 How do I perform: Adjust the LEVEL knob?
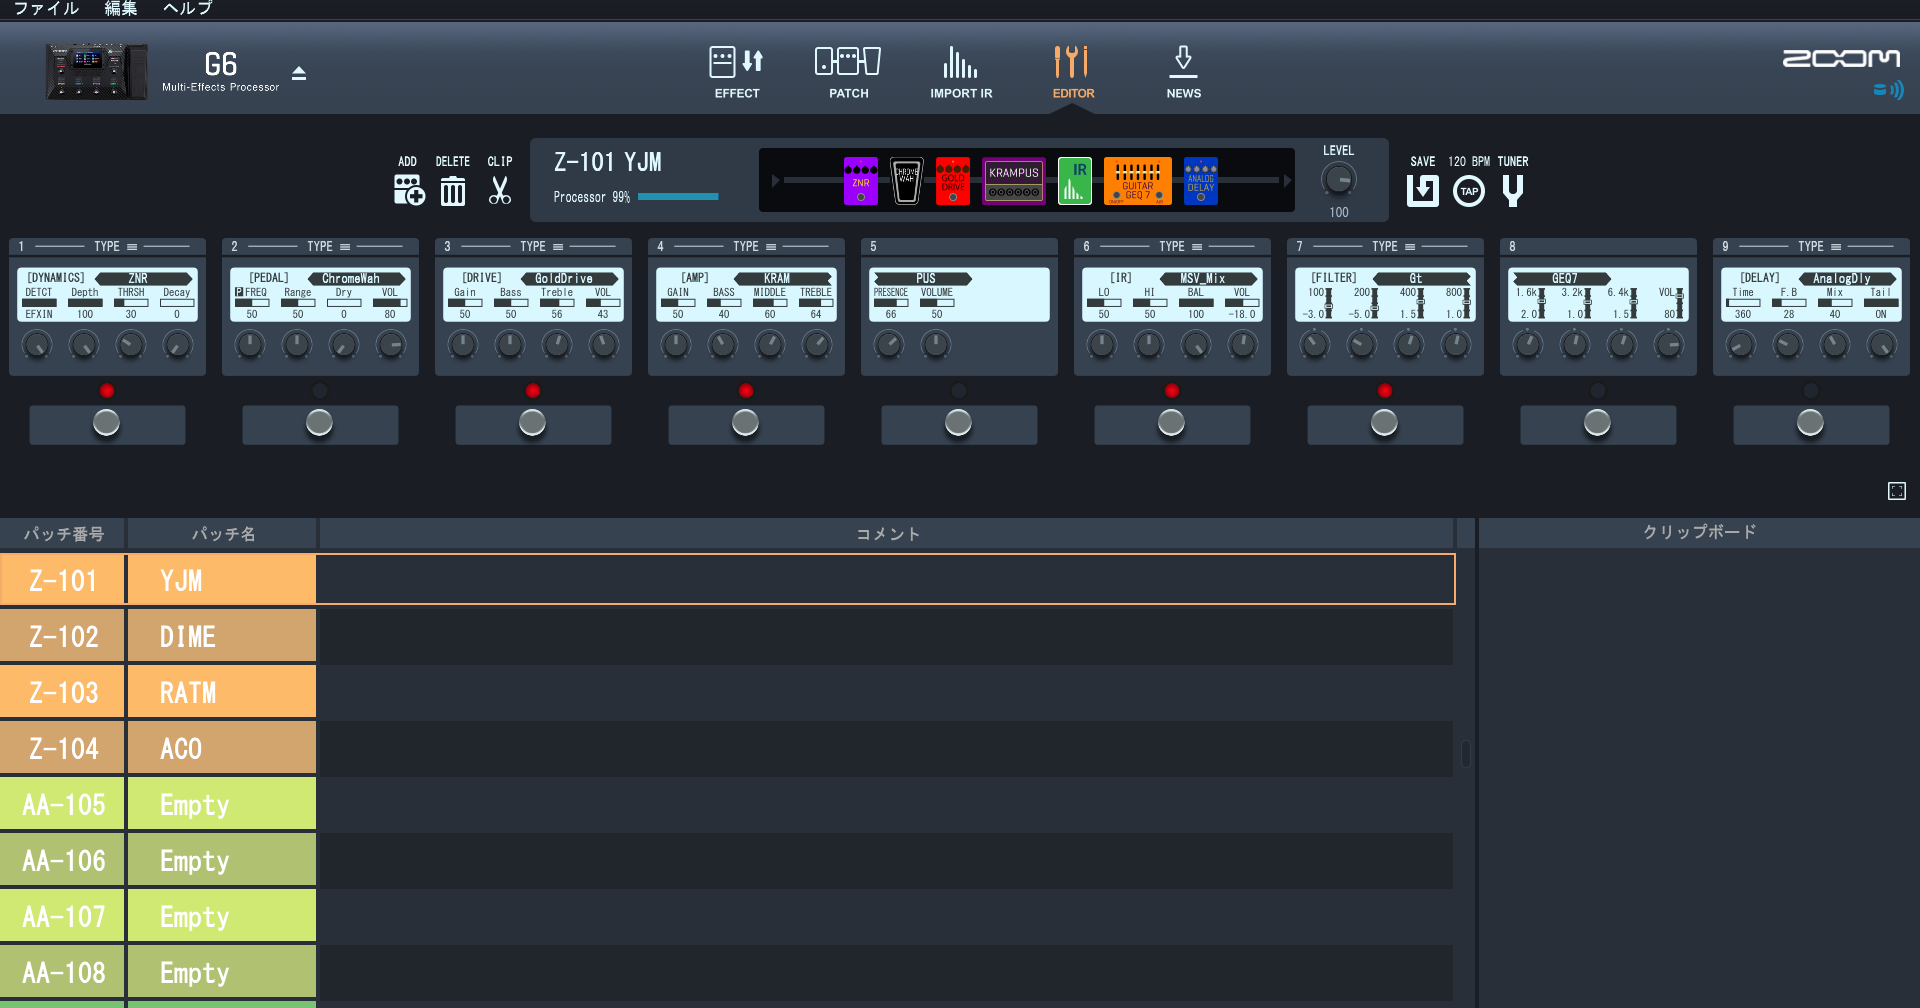1338,180
